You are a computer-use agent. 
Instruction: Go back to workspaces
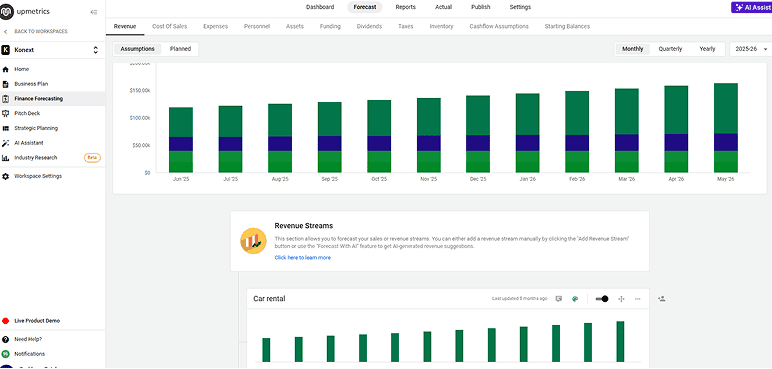coord(35,32)
